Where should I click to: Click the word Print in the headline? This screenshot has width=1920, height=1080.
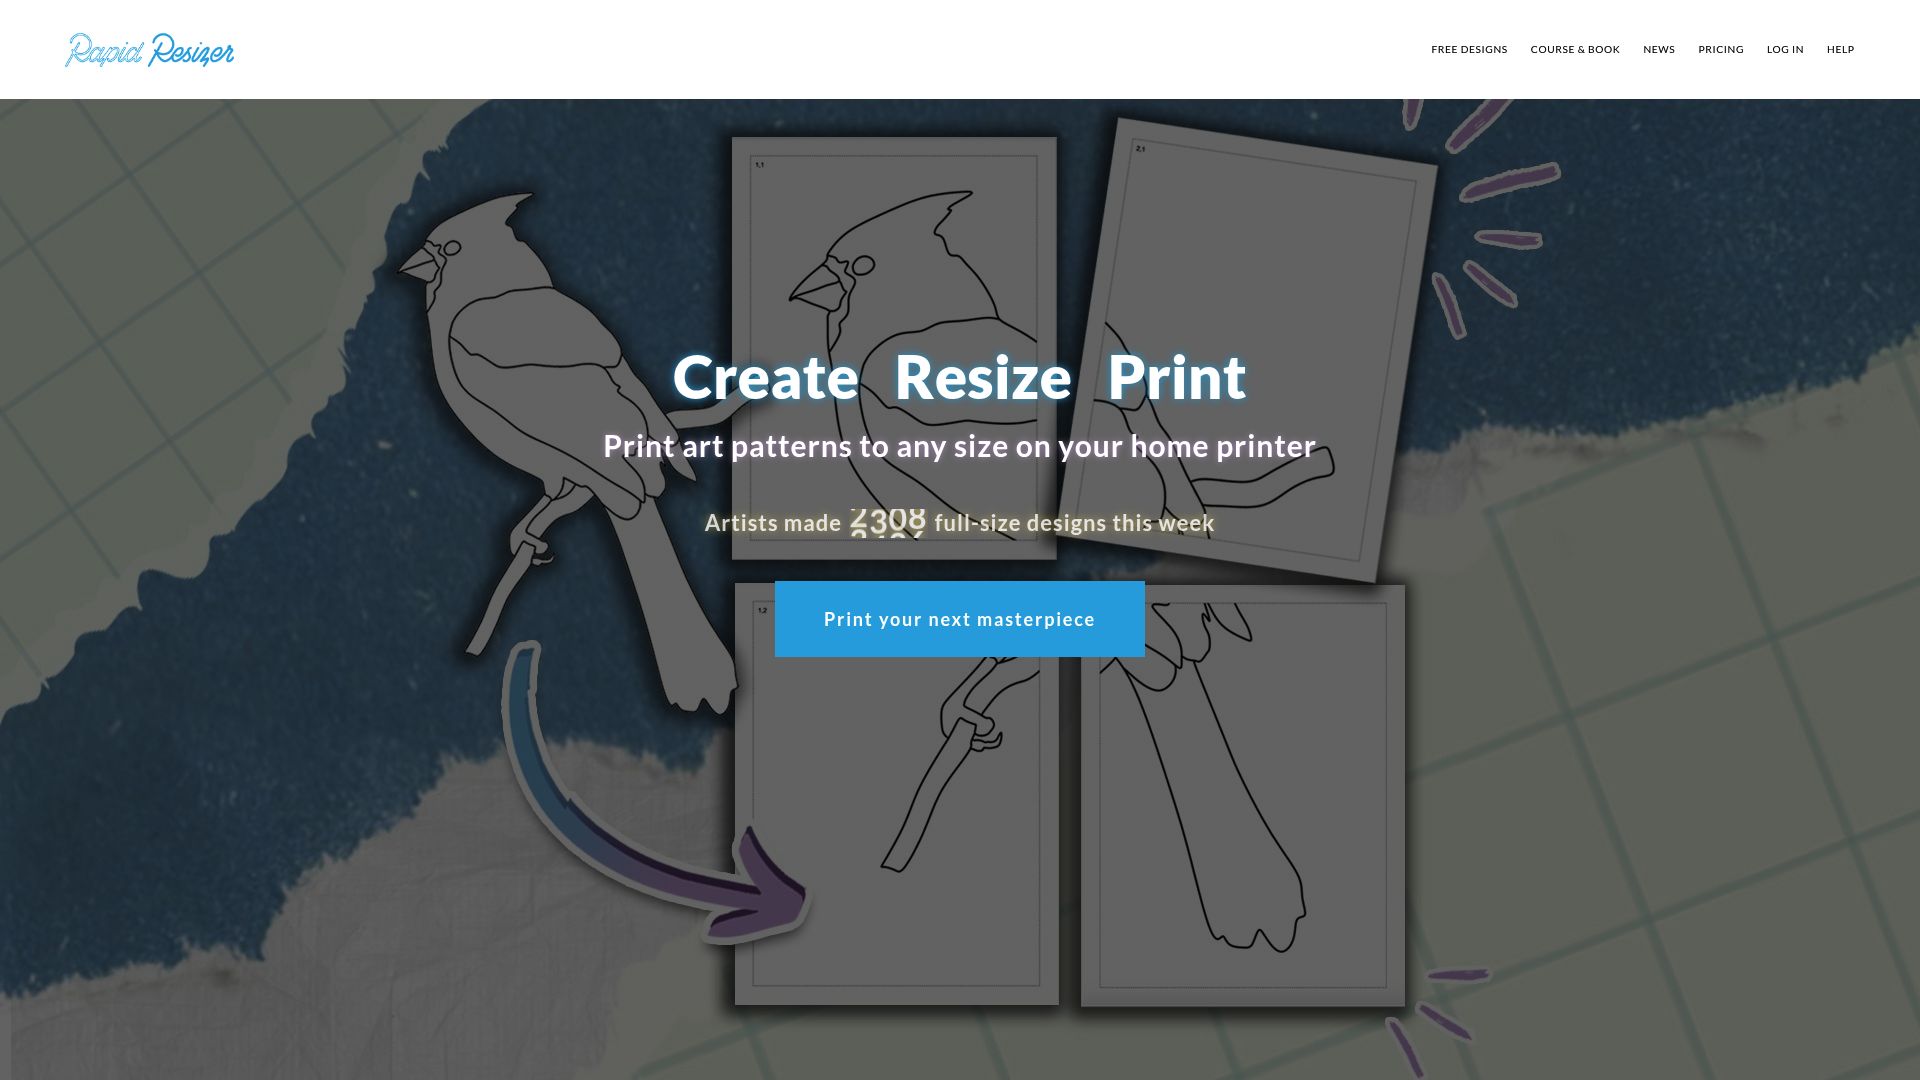1176,378
